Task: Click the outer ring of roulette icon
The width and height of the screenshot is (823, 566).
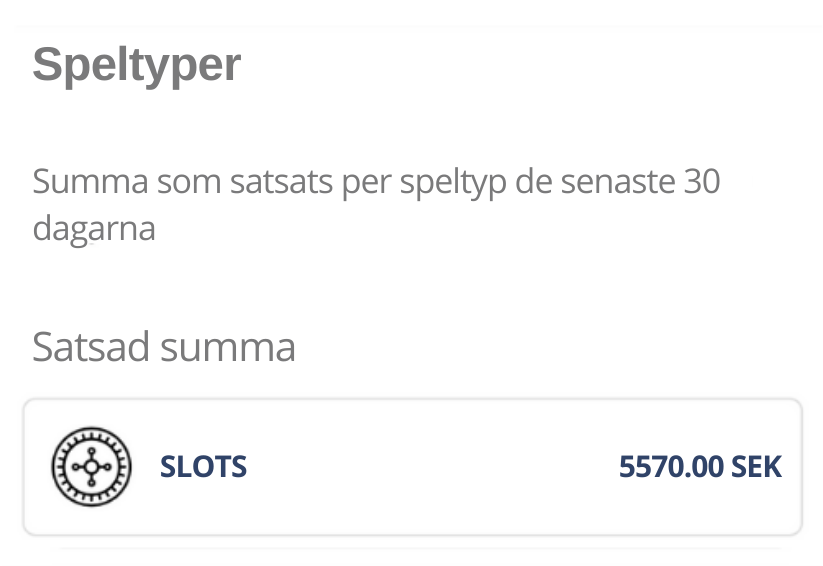Action: [x=91, y=431]
